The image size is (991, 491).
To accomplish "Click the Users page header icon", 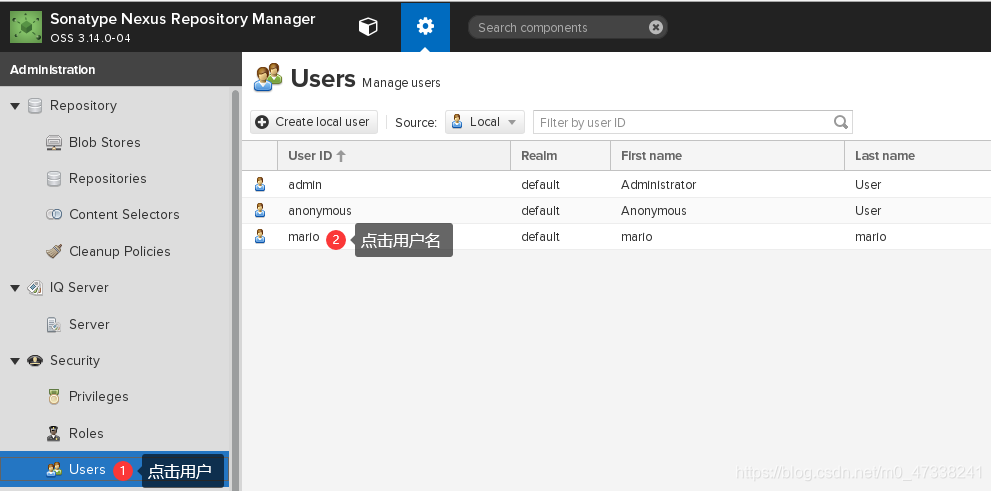I will click(x=268, y=78).
